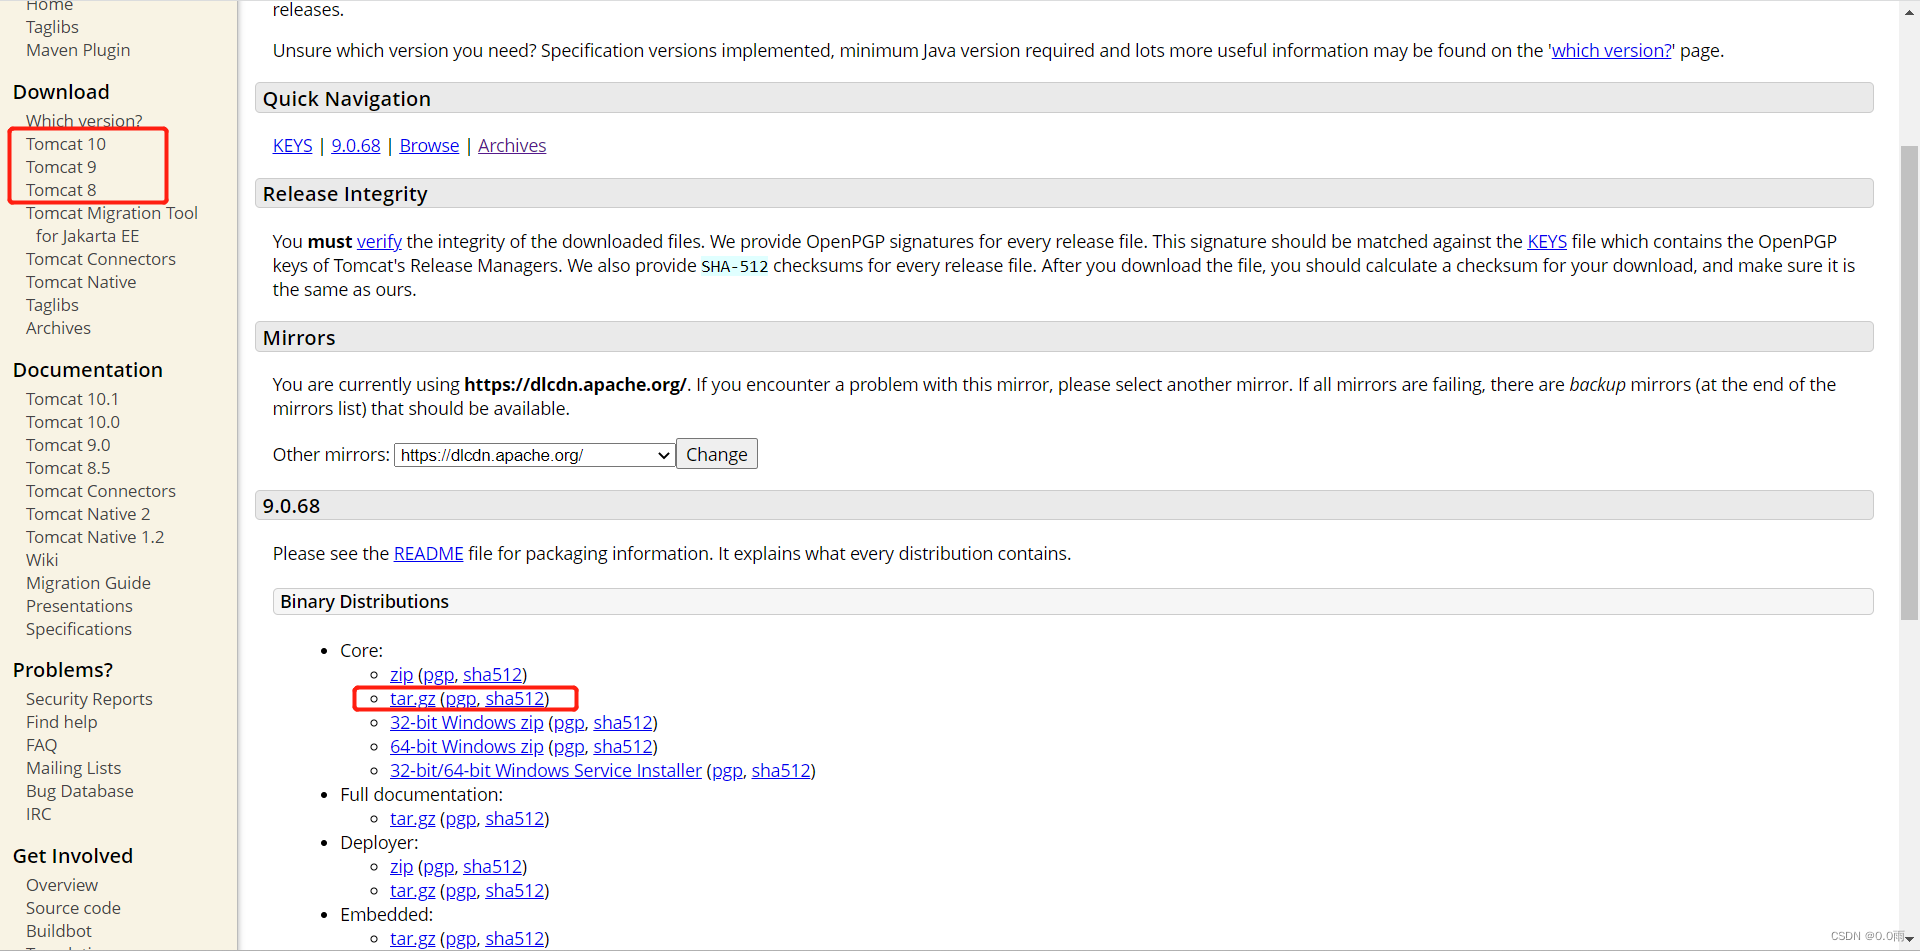Screen dimensions: 1920x951
Task: Open Find help link
Action: (62, 722)
